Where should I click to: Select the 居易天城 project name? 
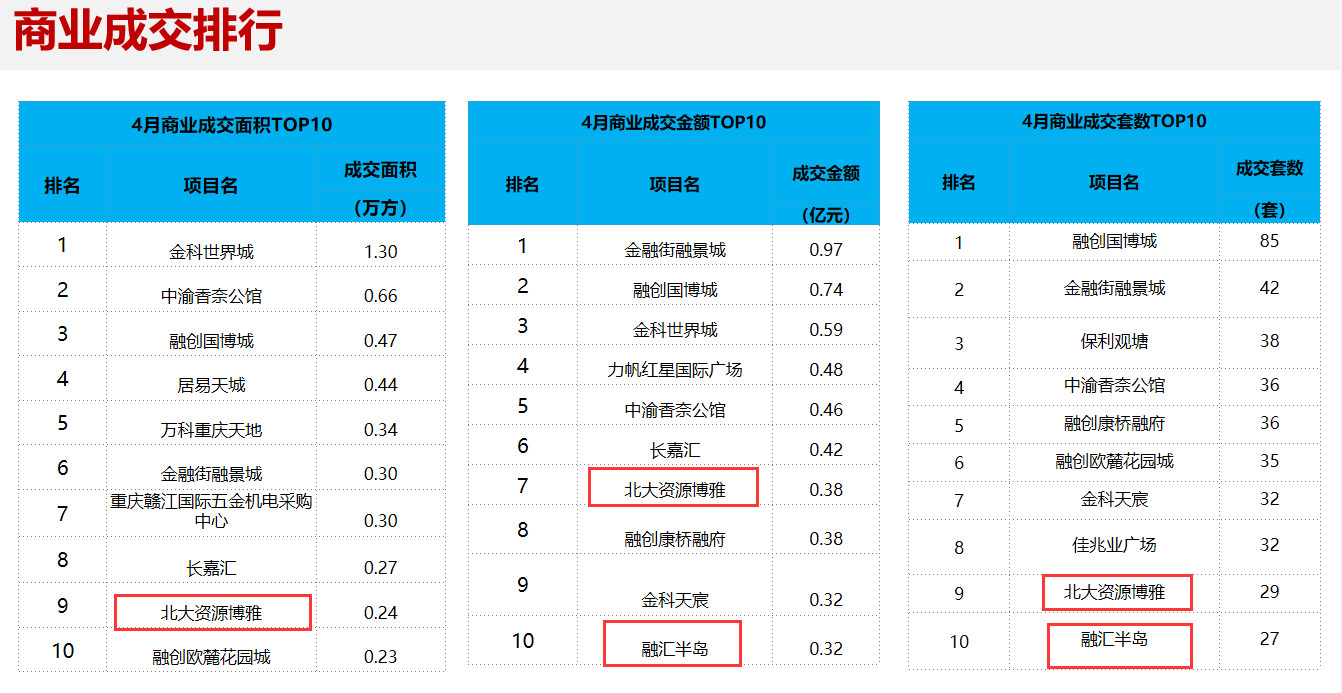211,385
